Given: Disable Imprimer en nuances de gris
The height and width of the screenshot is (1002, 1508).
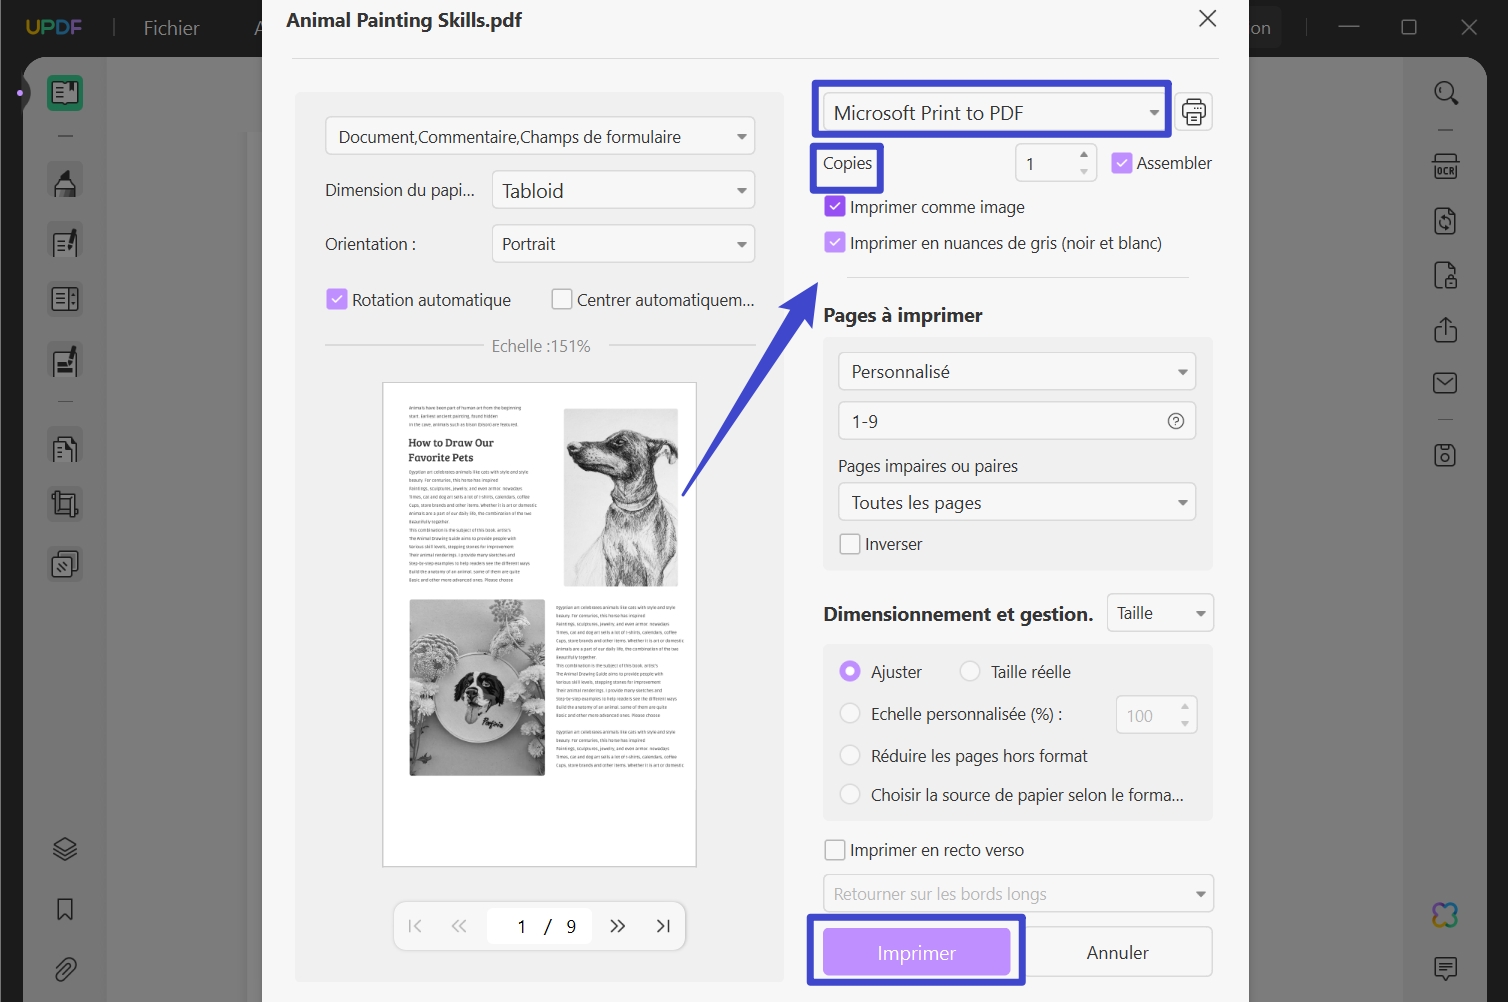Looking at the screenshot, I should 835,242.
